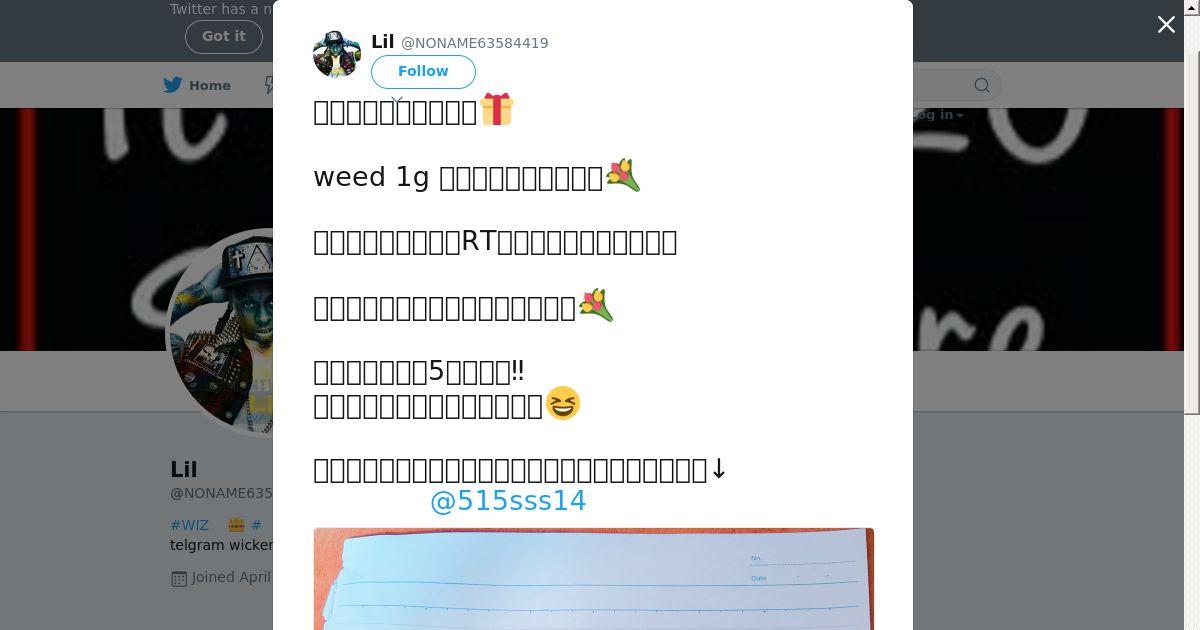
Task: Go to the Twitter Home tab
Action: pos(197,85)
